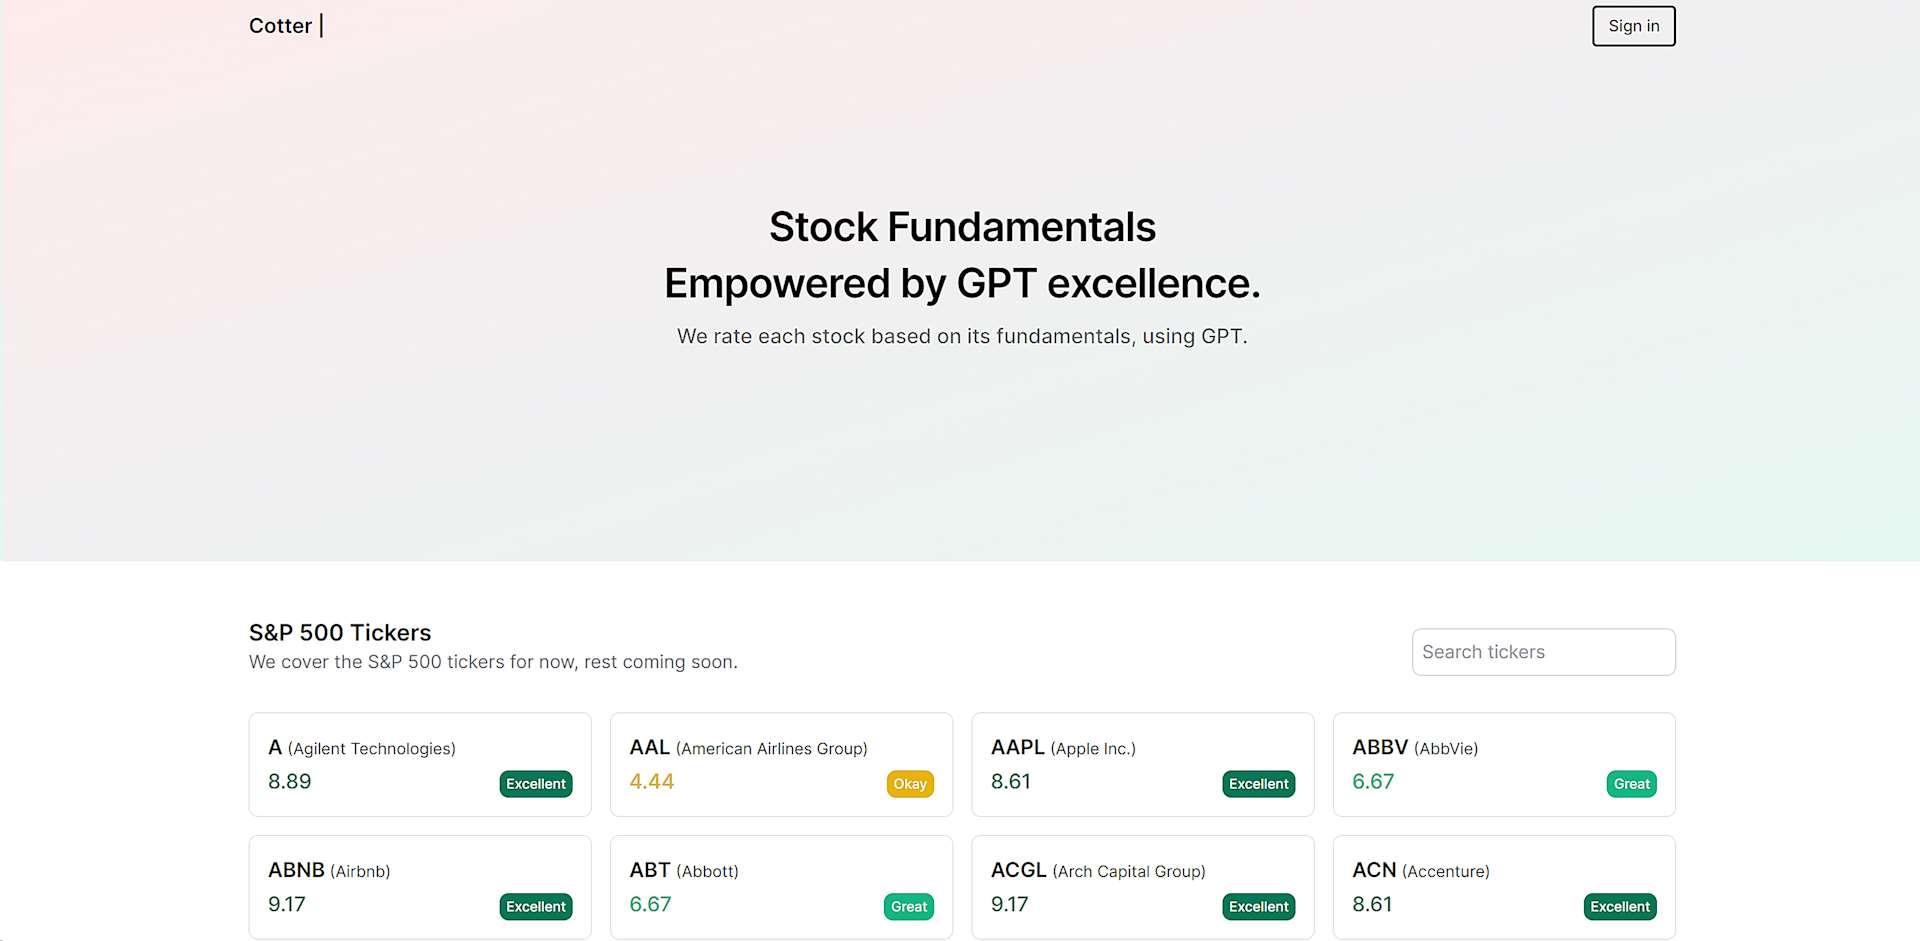Open the Cotter home logo link
This screenshot has width=1920, height=941.
[281, 26]
